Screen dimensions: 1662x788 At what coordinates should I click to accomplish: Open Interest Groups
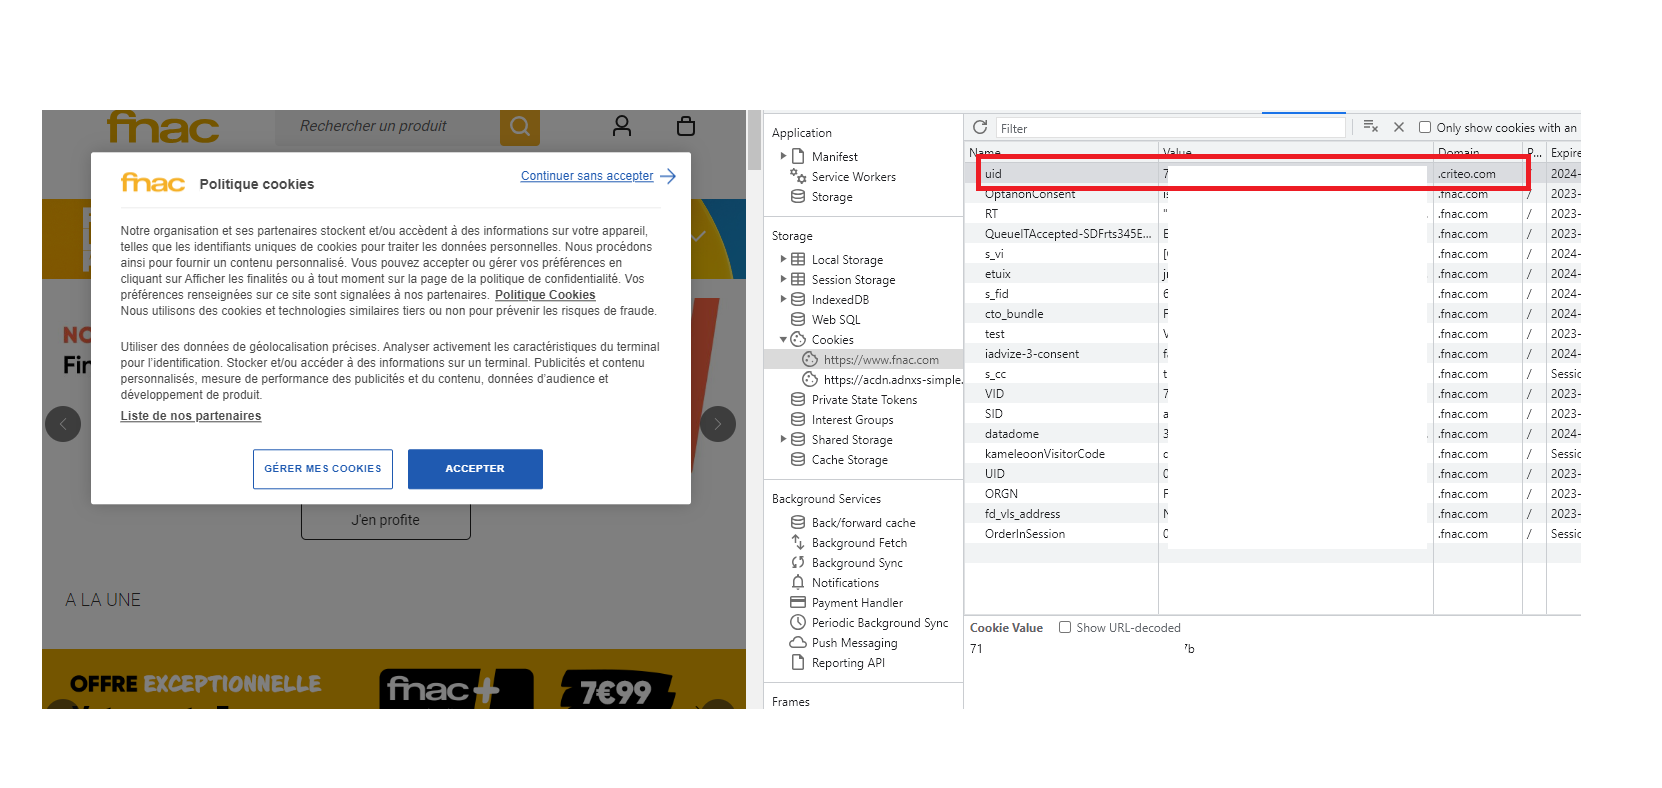(852, 420)
